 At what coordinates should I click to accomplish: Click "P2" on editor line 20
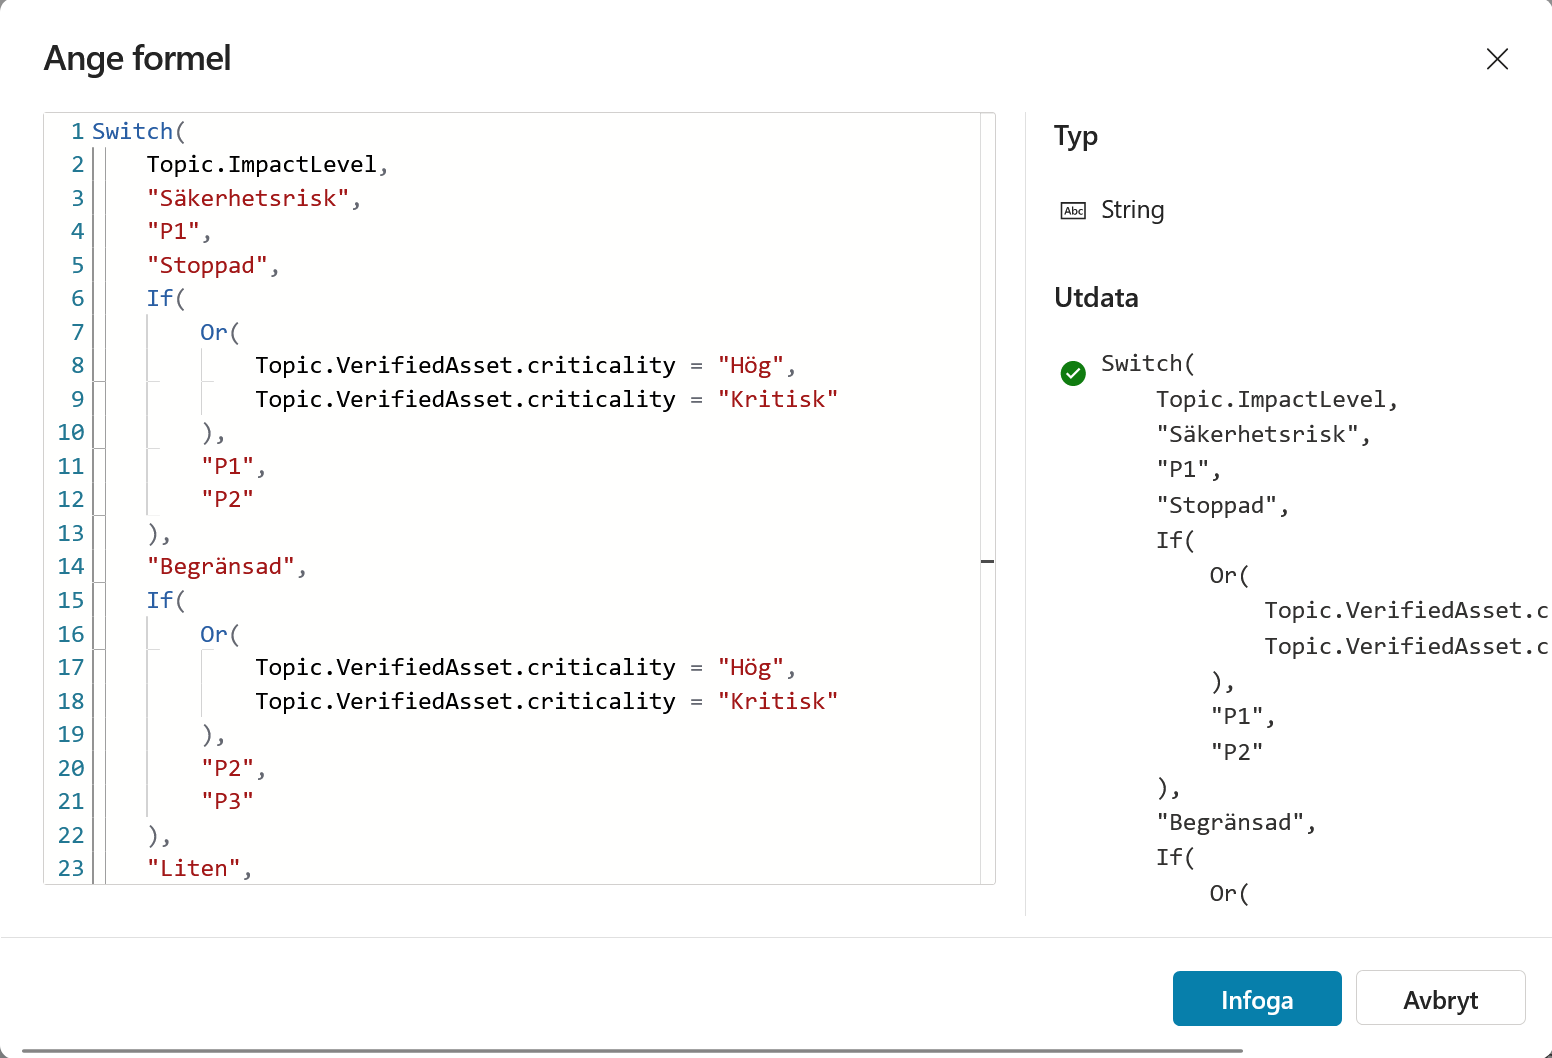click(228, 768)
